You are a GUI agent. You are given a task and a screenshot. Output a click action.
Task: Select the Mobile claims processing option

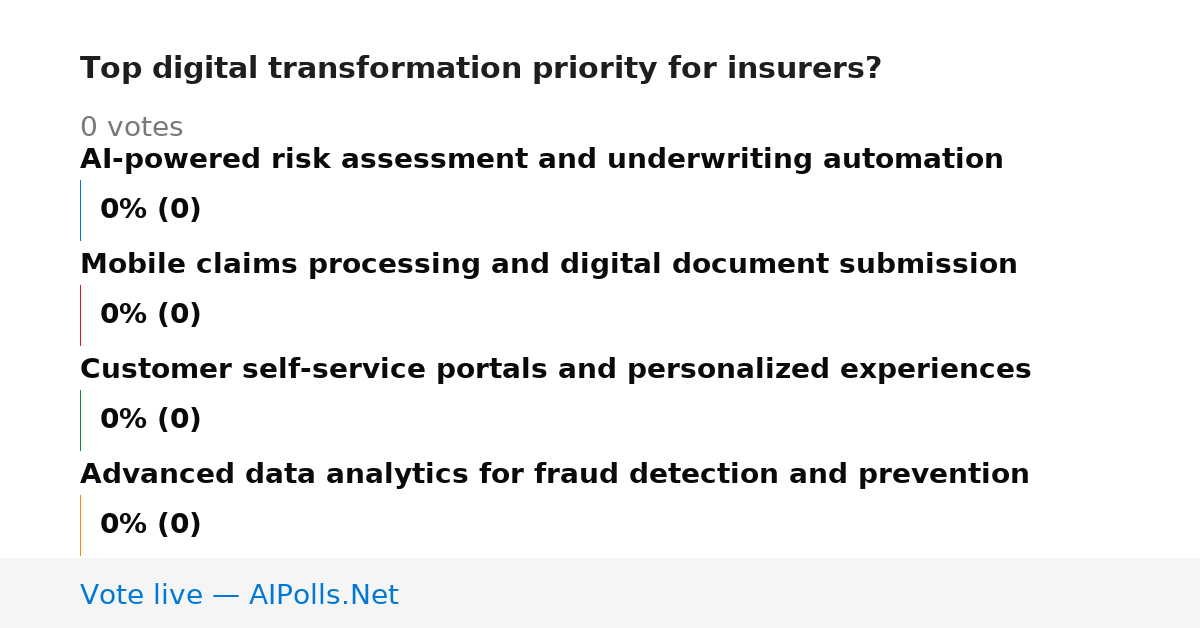(548, 264)
